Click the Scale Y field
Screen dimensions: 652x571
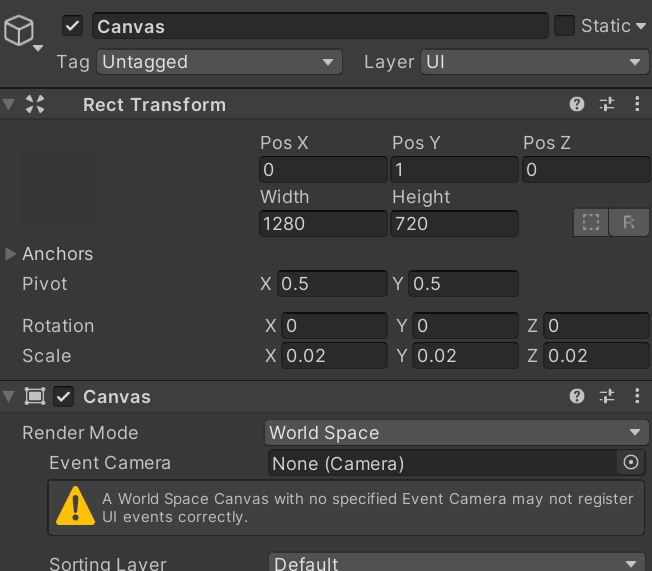tap(465, 356)
